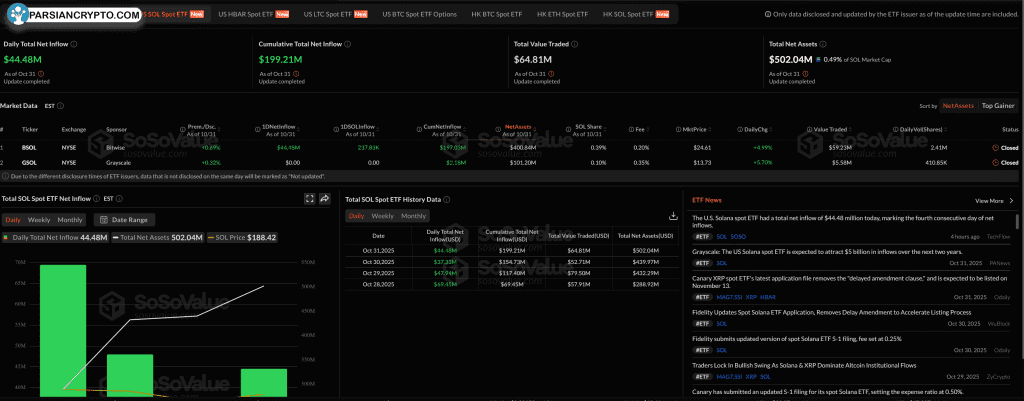Image resolution: width=1024 pixels, height=401 pixels.
Task: Click info icon beside Total Value Traded
Action: coord(575,44)
